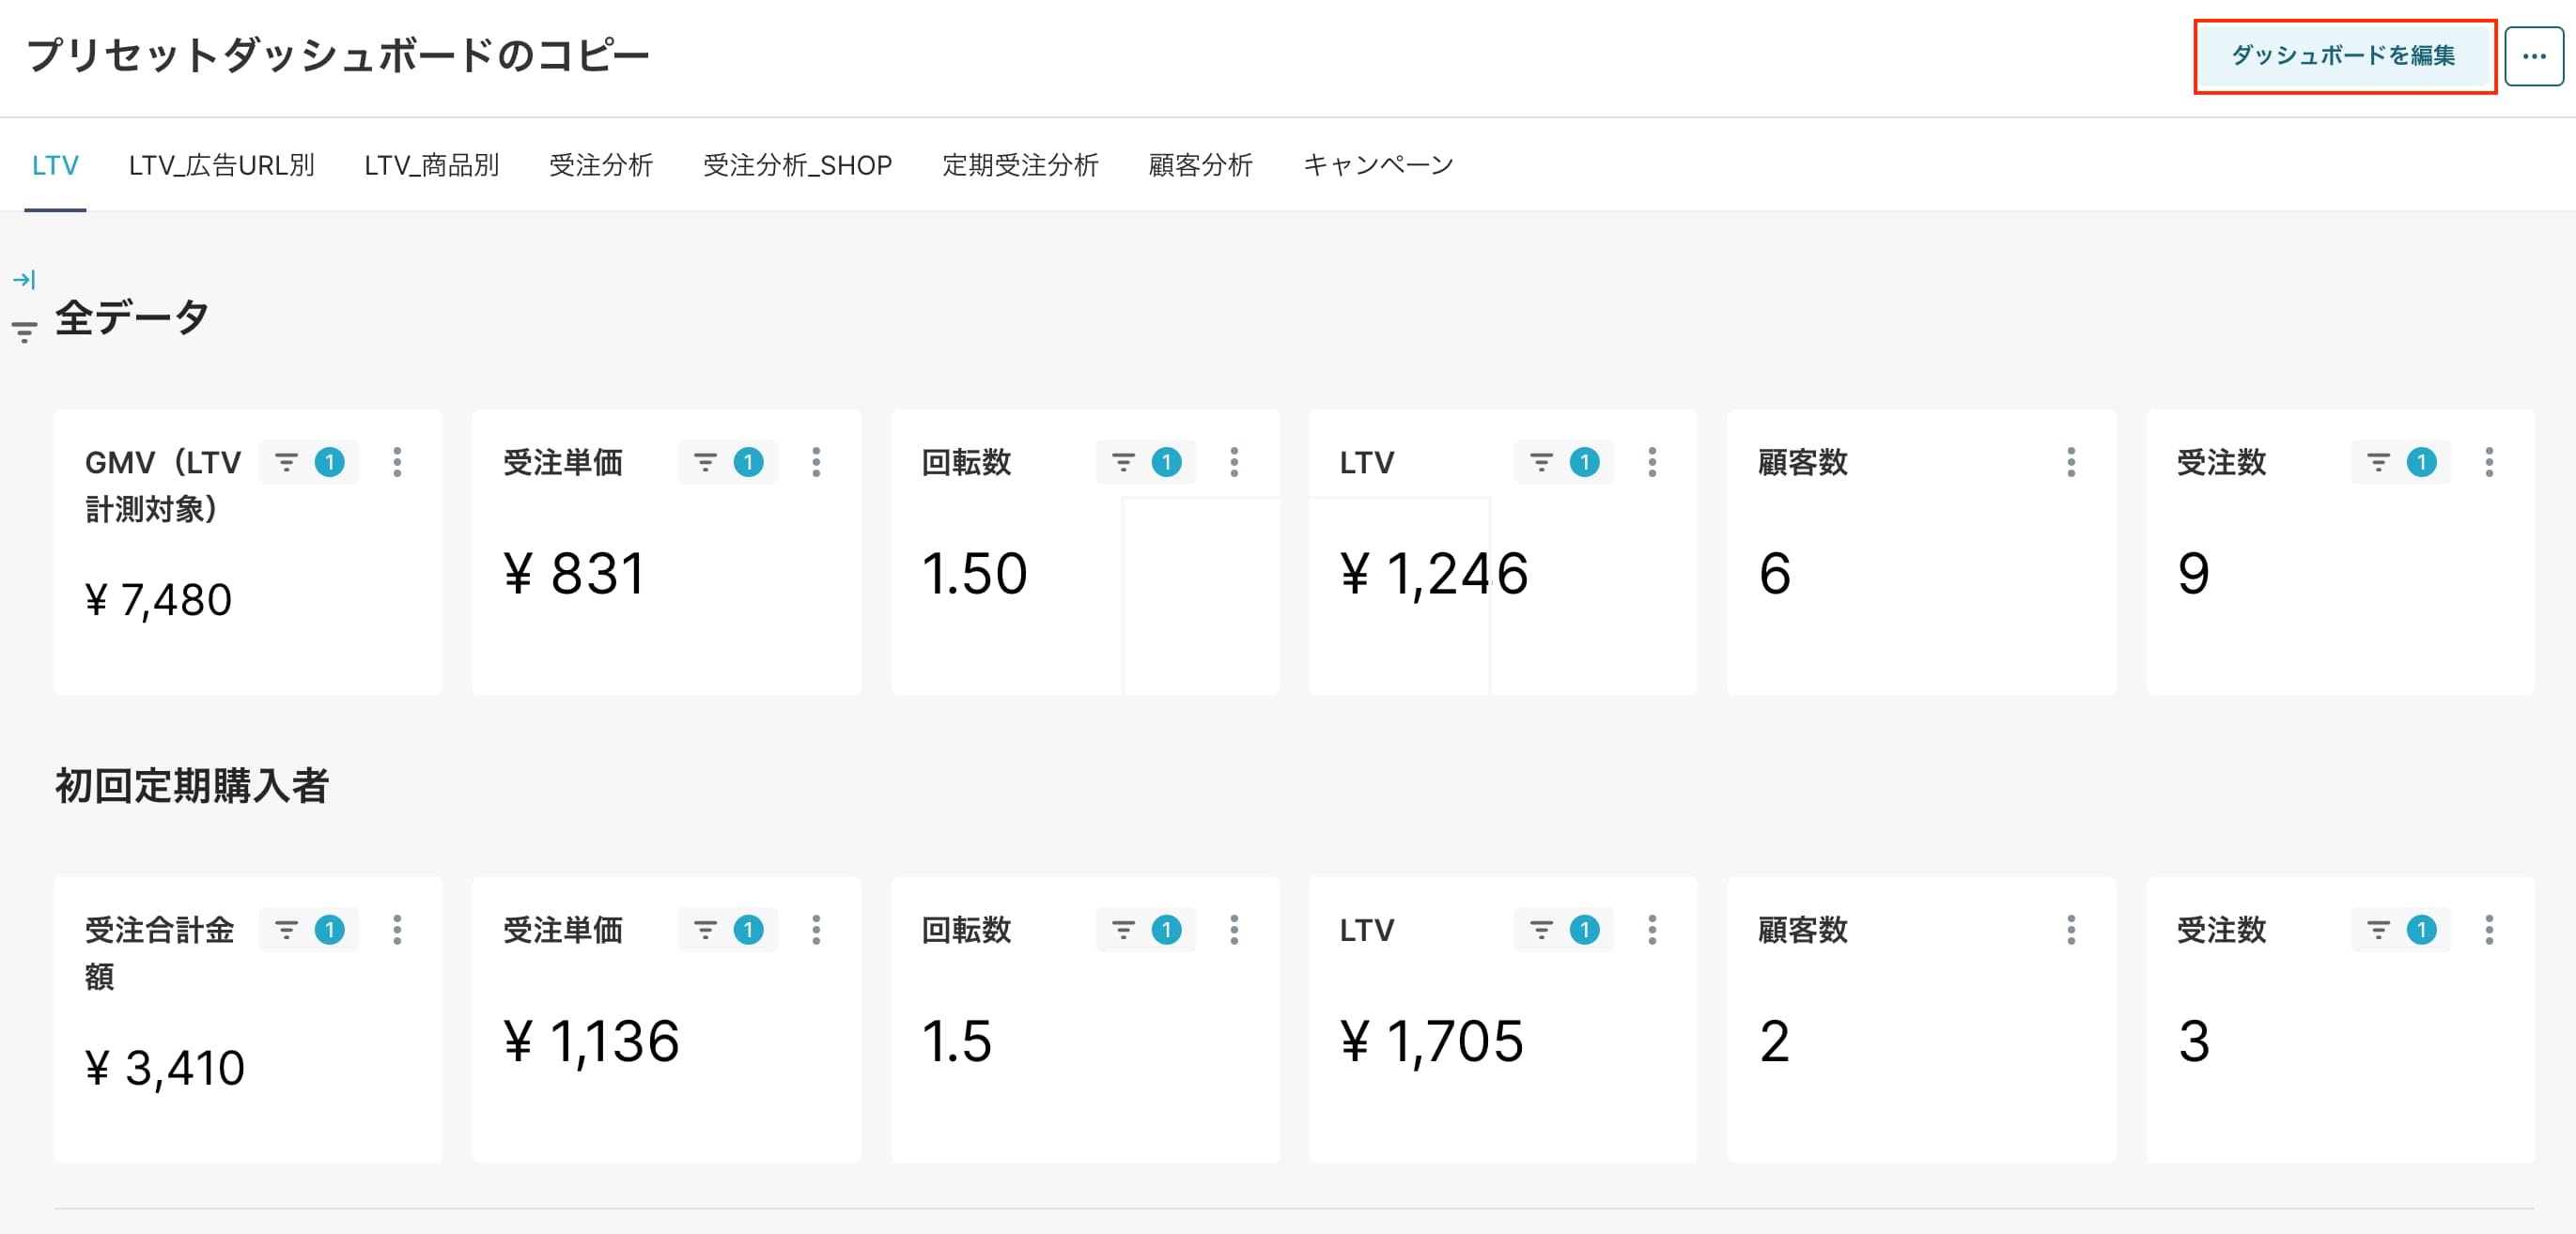Click filter badge on bottom 受注単価 card
The image size is (2576, 1234).
tap(748, 930)
